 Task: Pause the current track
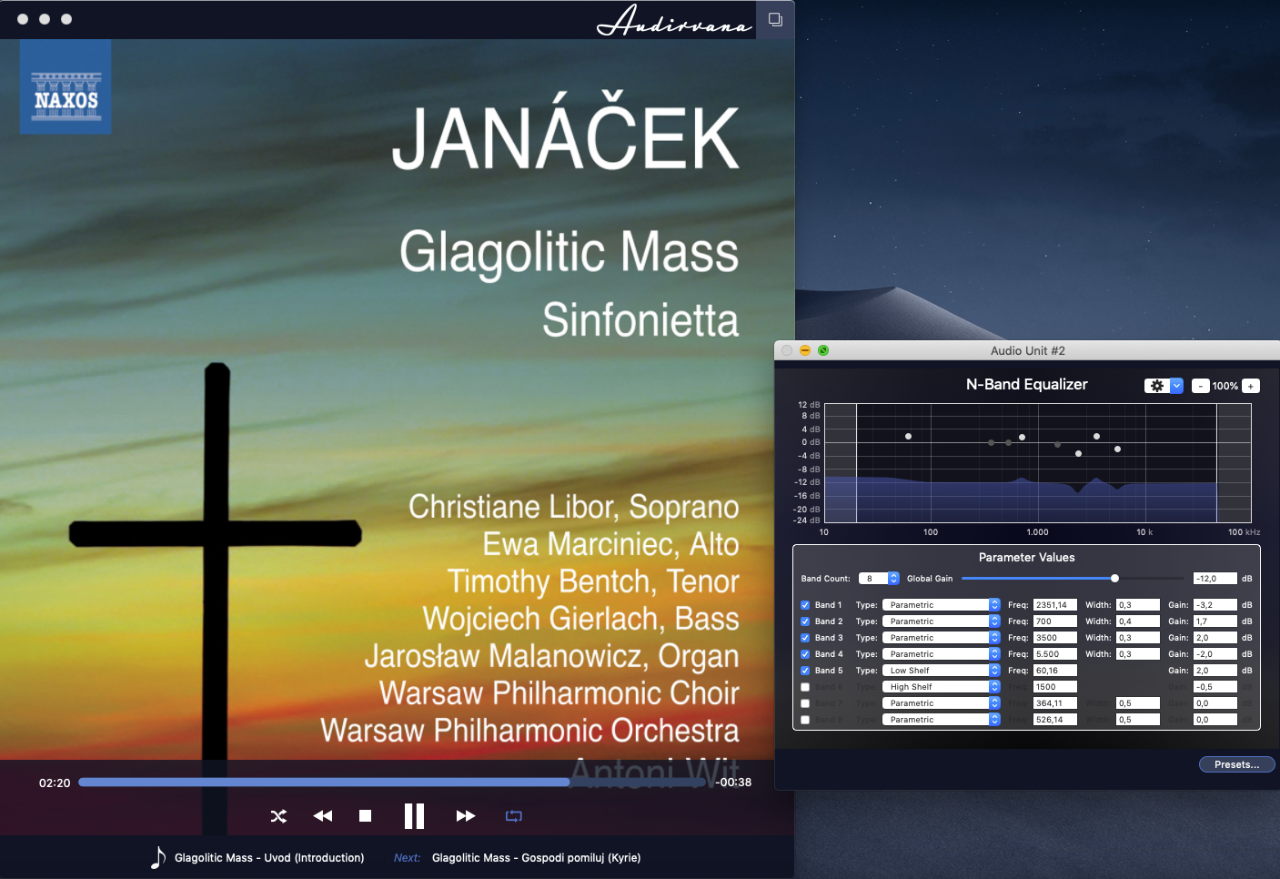pos(414,816)
